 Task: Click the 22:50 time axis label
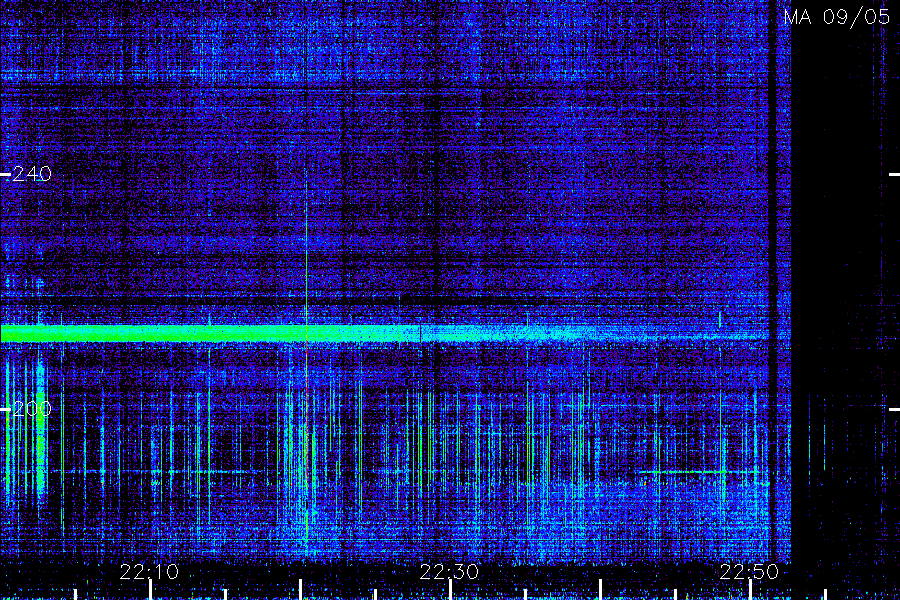coord(750,572)
